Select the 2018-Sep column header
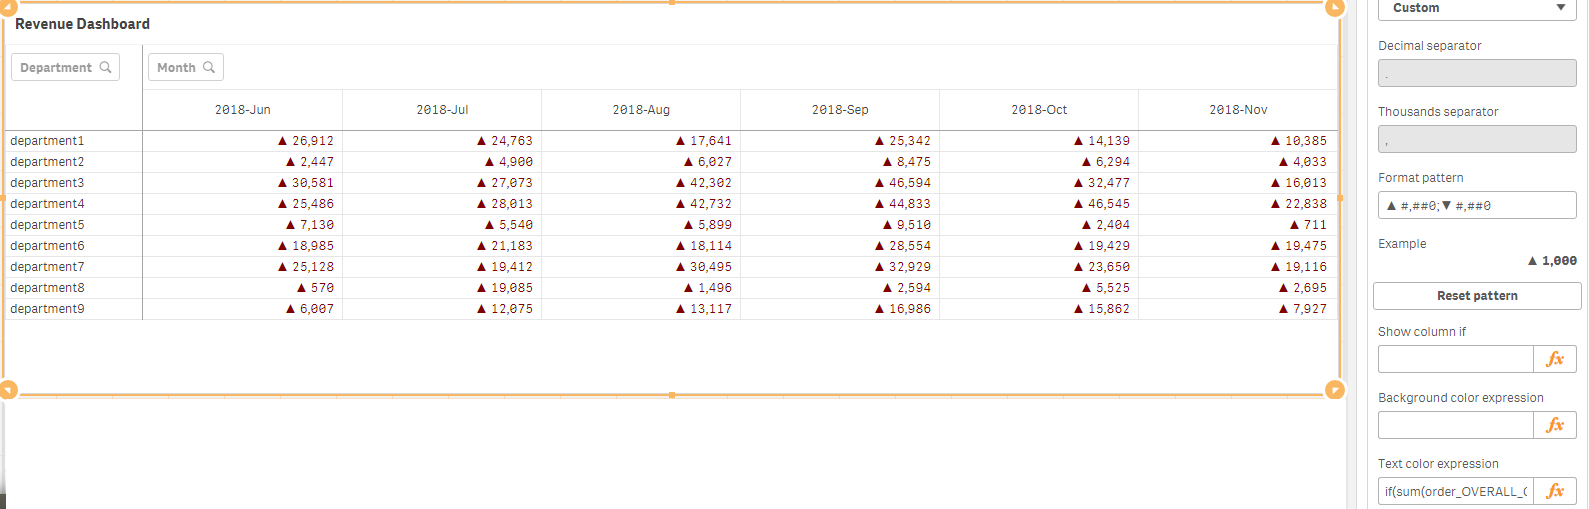The image size is (1589, 509). click(x=840, y=110)
